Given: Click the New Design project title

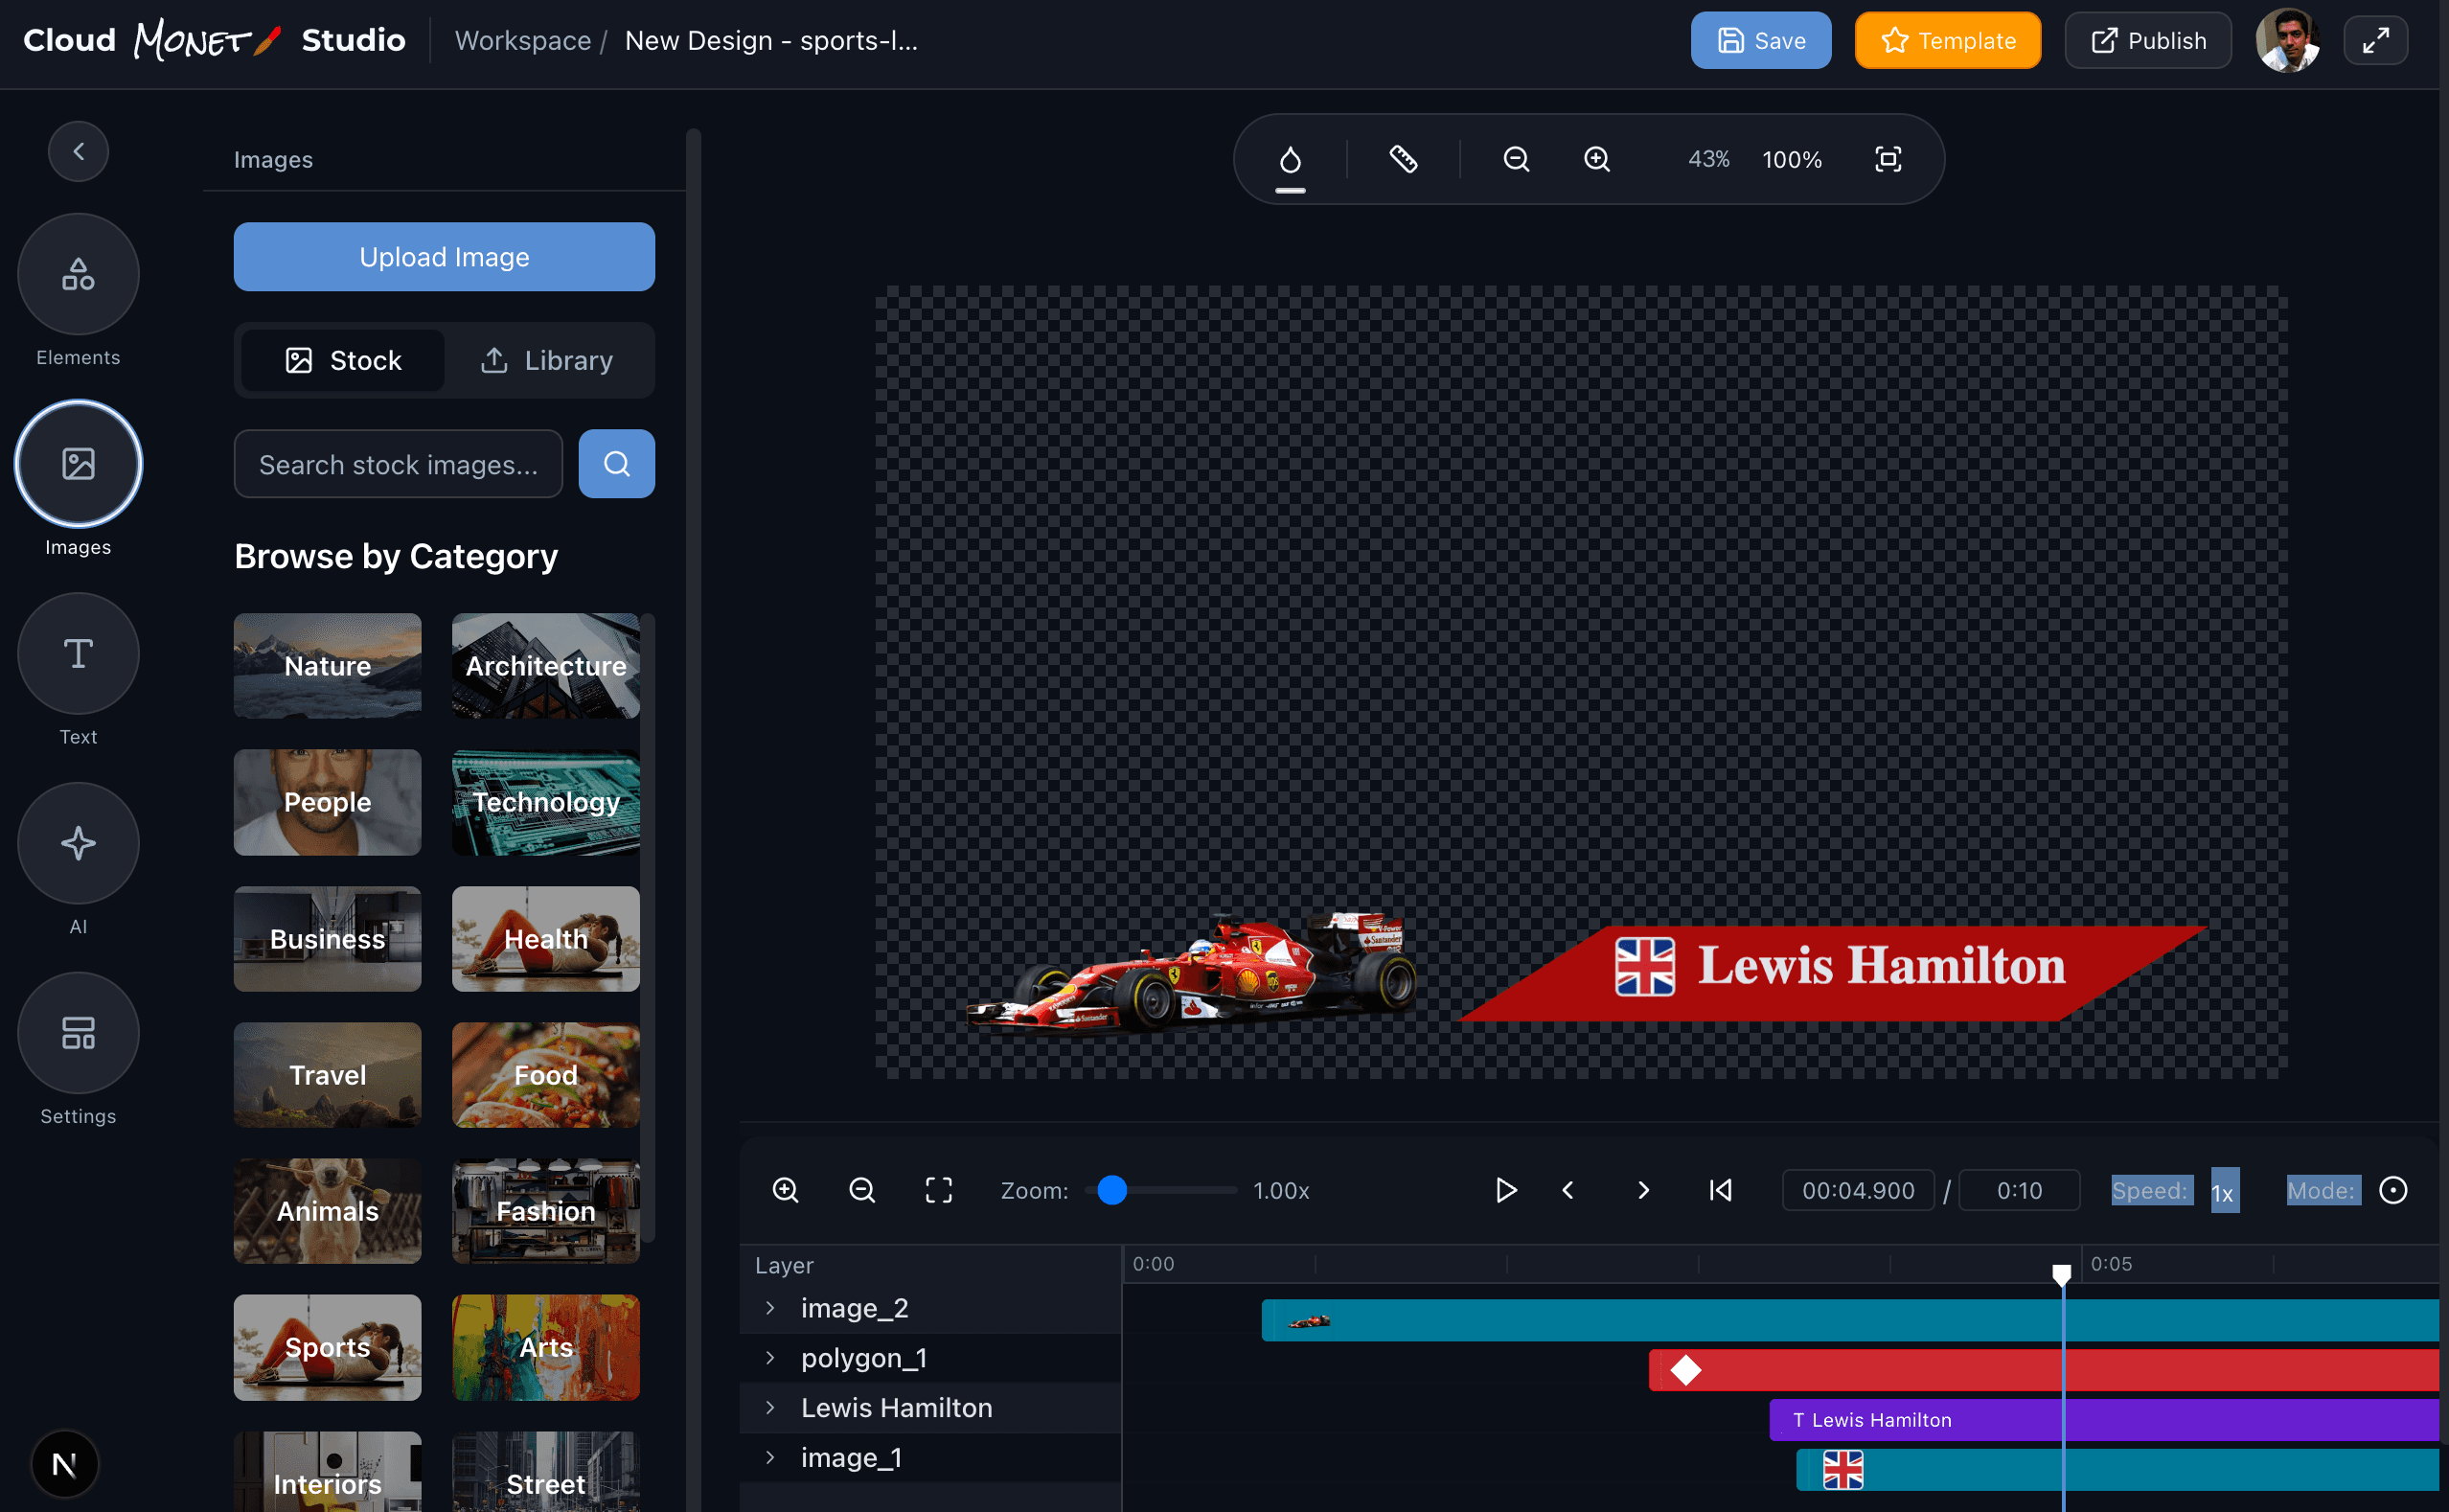Looking at the screenshot, I should [771, 40].
